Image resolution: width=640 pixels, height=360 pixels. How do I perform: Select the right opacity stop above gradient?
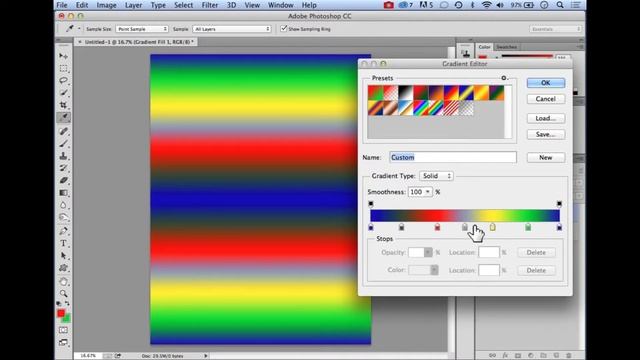click(x=559, y=204)
